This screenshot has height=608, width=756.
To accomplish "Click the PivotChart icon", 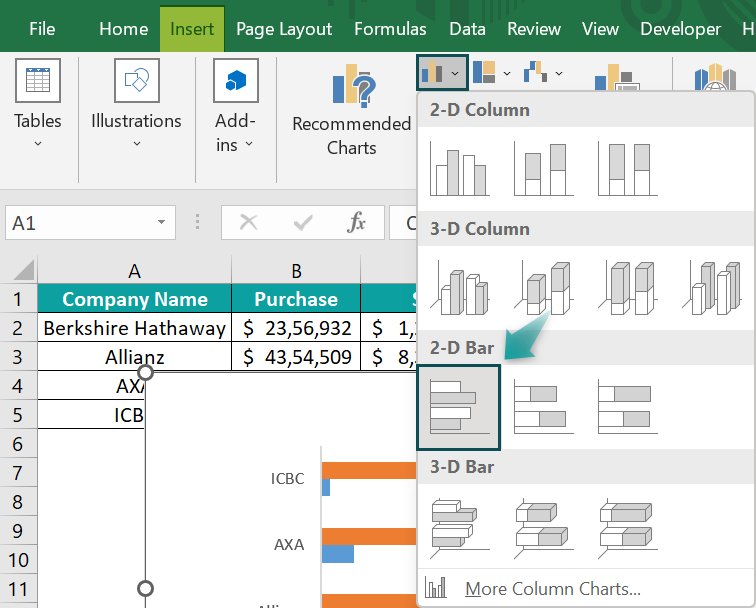I will click(x=617, y=77).
